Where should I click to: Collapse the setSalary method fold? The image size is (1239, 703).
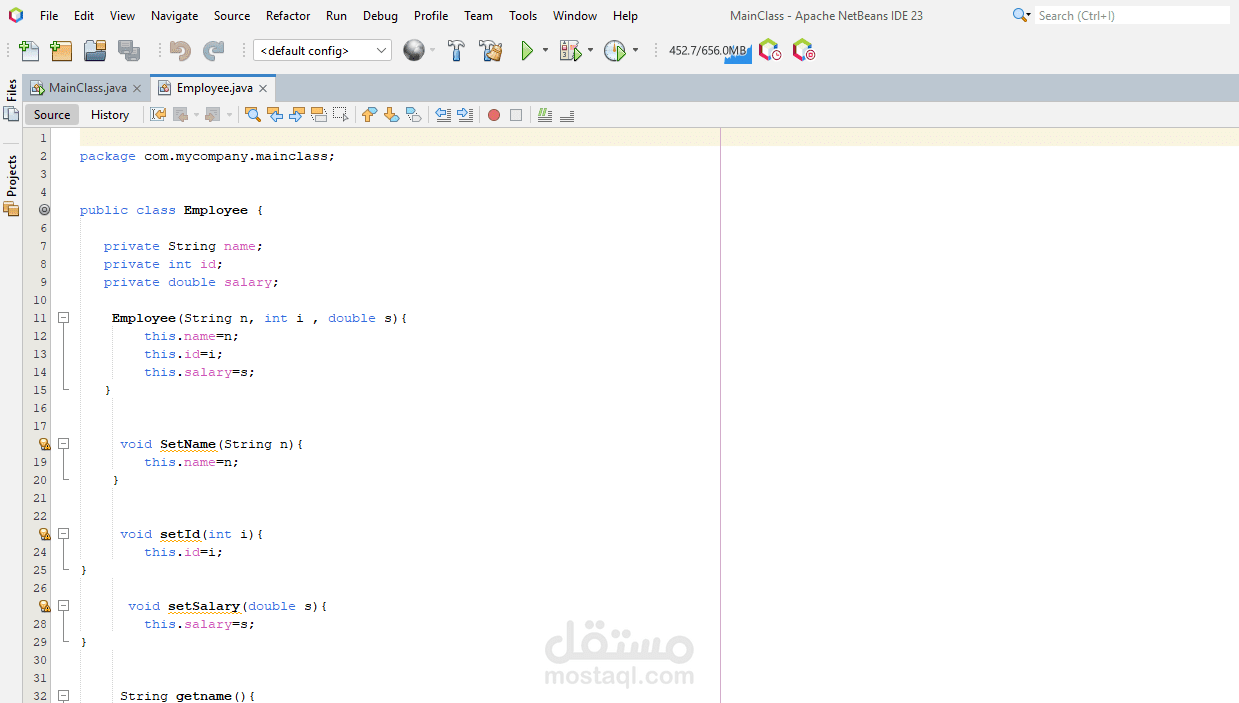pos(63,605)
